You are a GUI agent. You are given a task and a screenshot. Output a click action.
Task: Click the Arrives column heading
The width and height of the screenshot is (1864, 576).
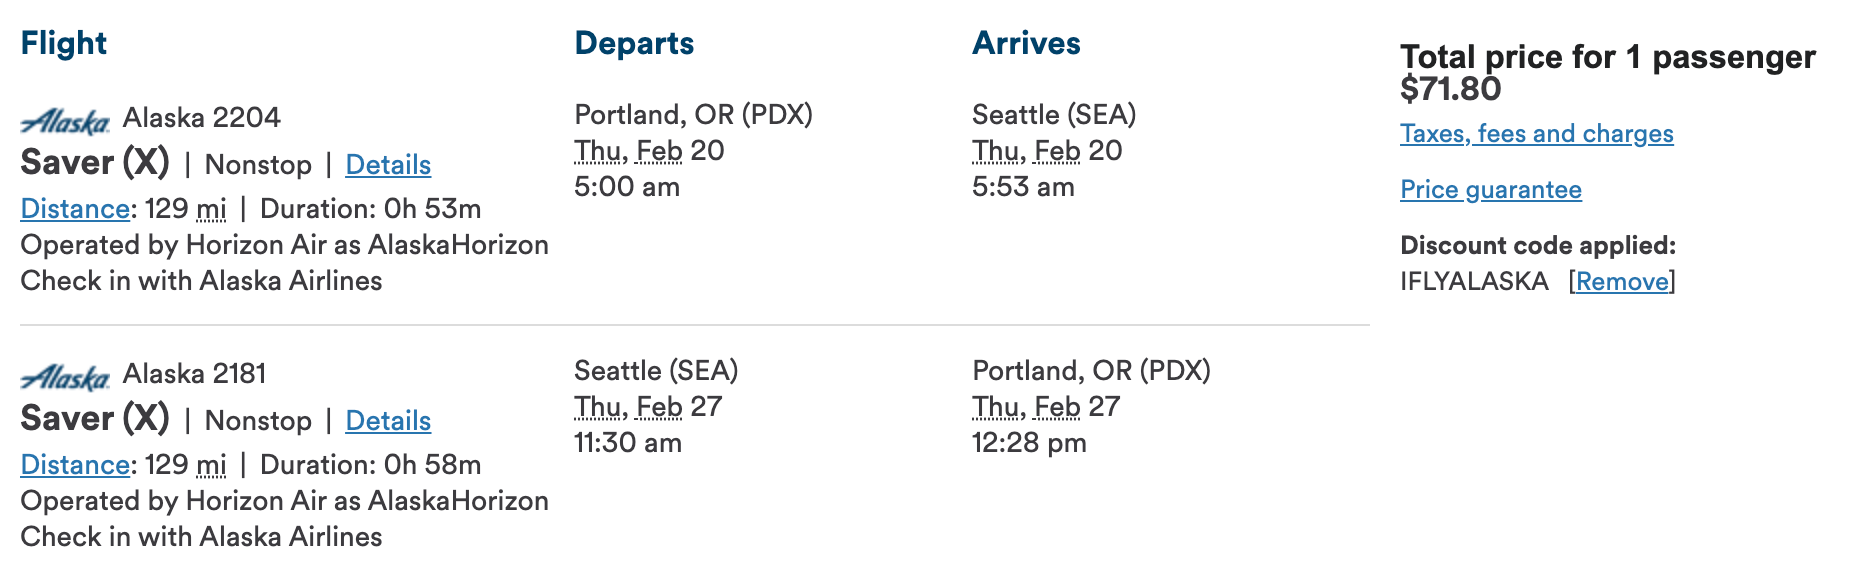pos(1026,43)
